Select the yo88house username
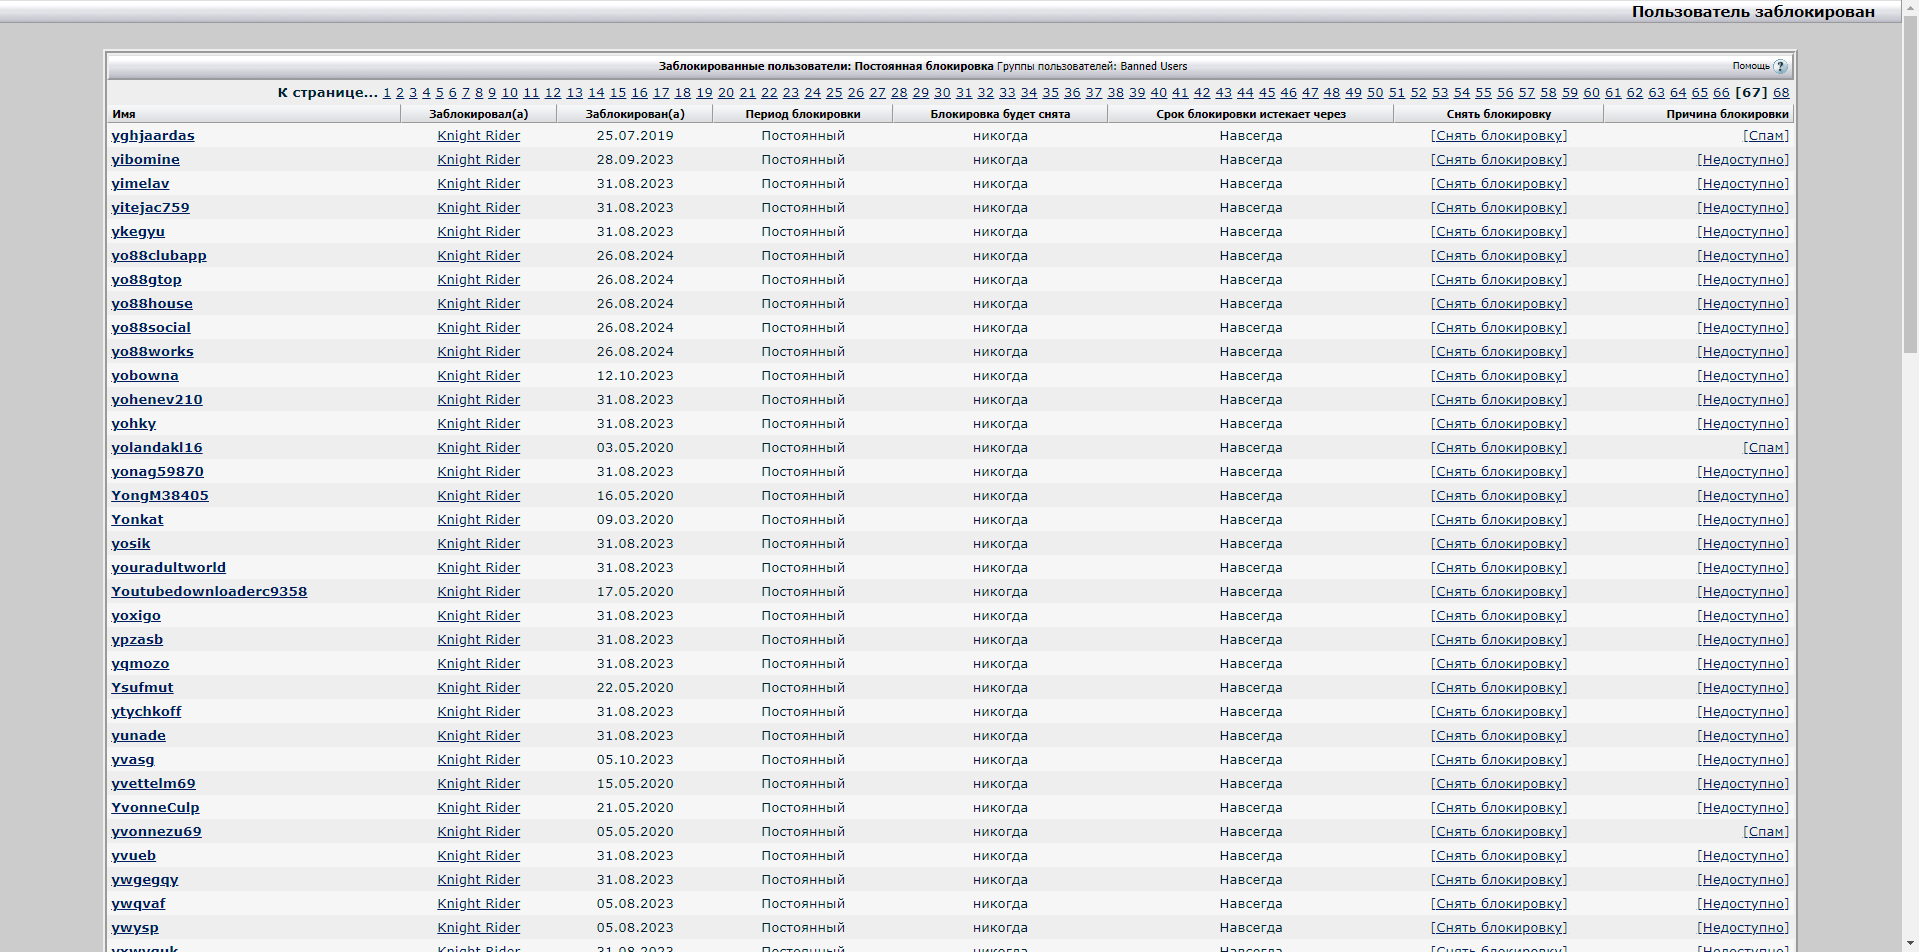The width and height of the screenshot is (1920, 952). (x=152, y=304)
